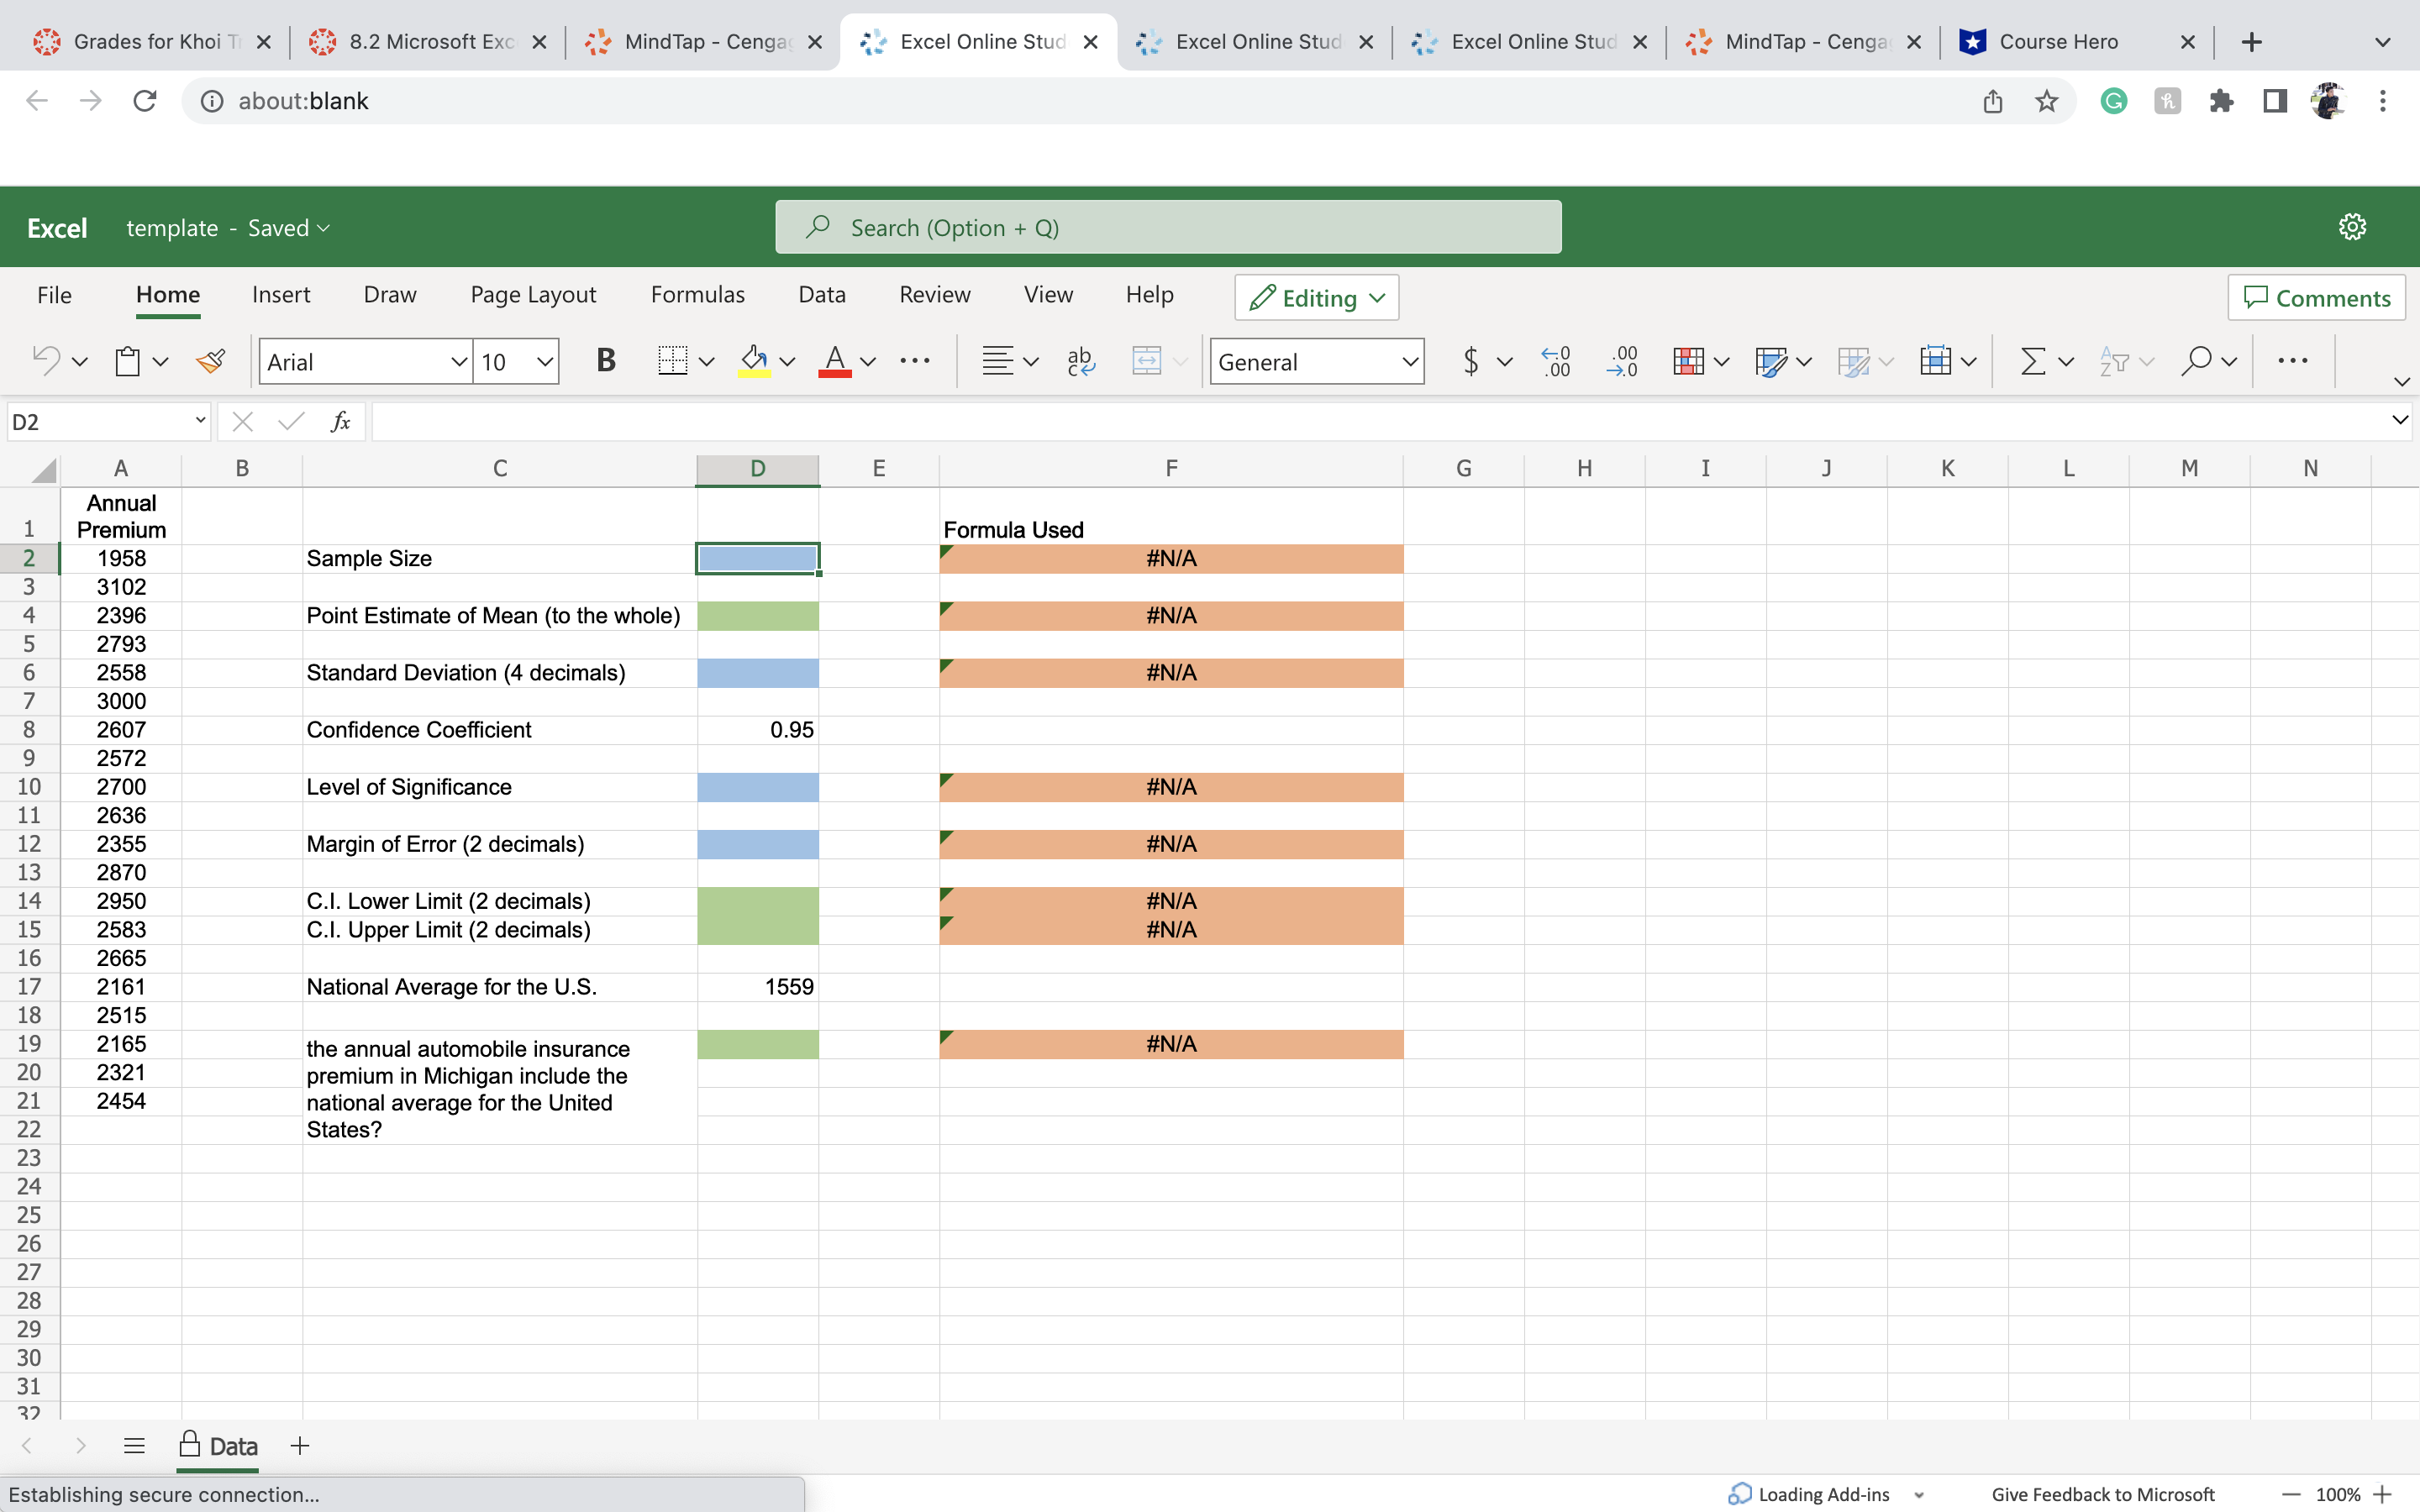Click the Increase Decimal icon
This screenshot has height=1512, width=2420.
click(x=1556, y=361)
